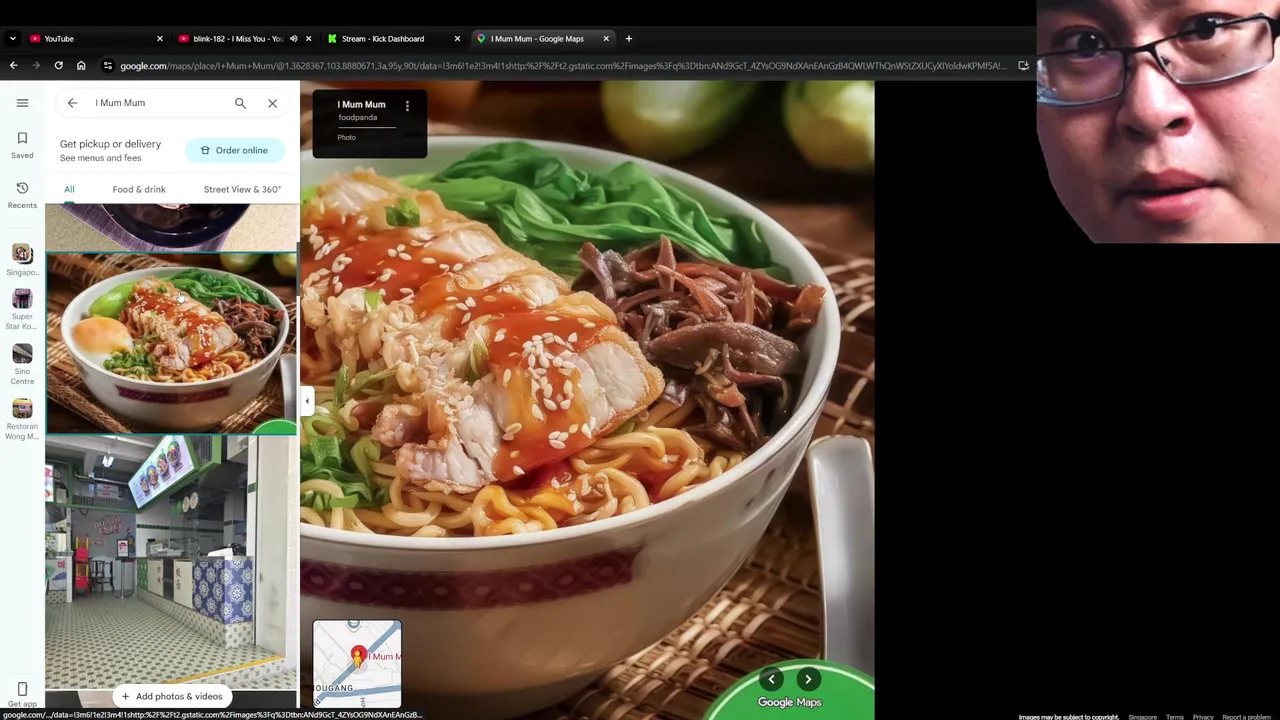The width and height of the screenshot is (1280, 720).
Task: Click the browser home button
Action: [81, 66]
